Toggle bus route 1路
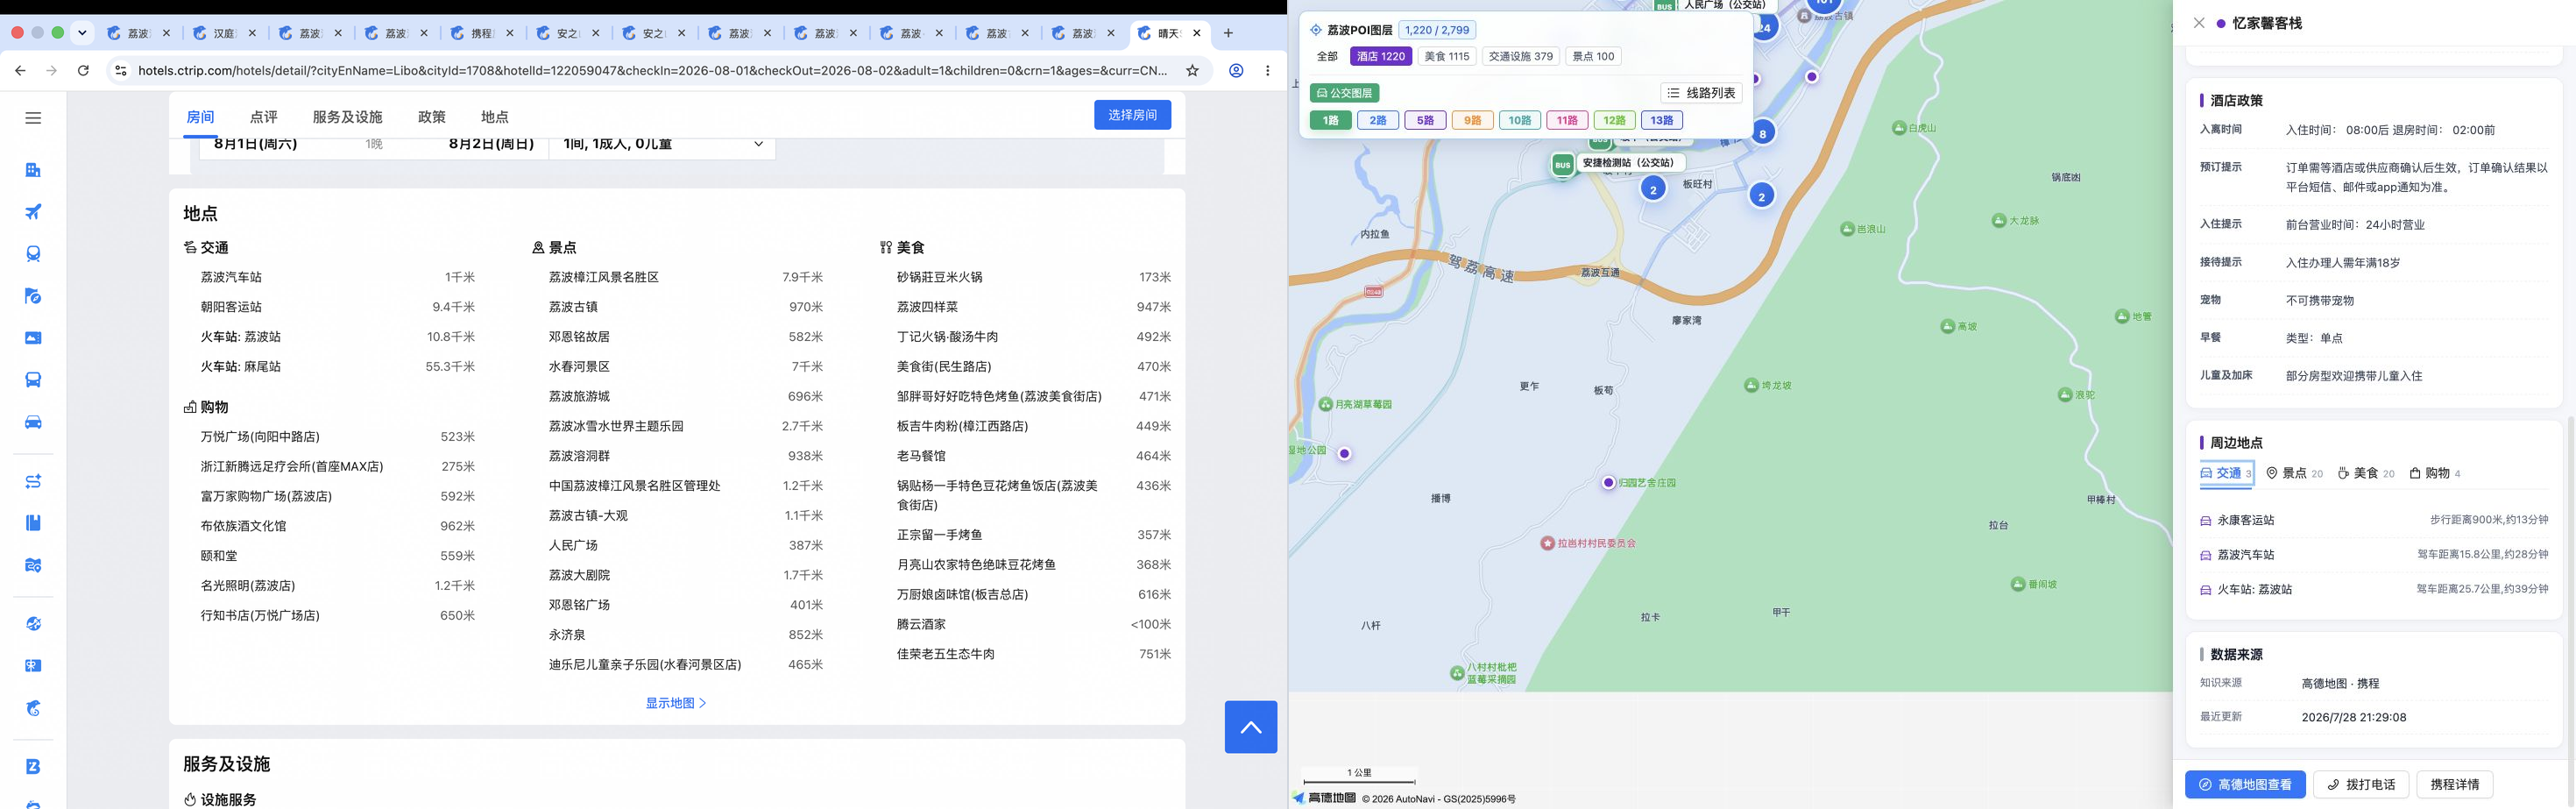Viewport: 2576px width, 809px height. [x=1330, y=121]
